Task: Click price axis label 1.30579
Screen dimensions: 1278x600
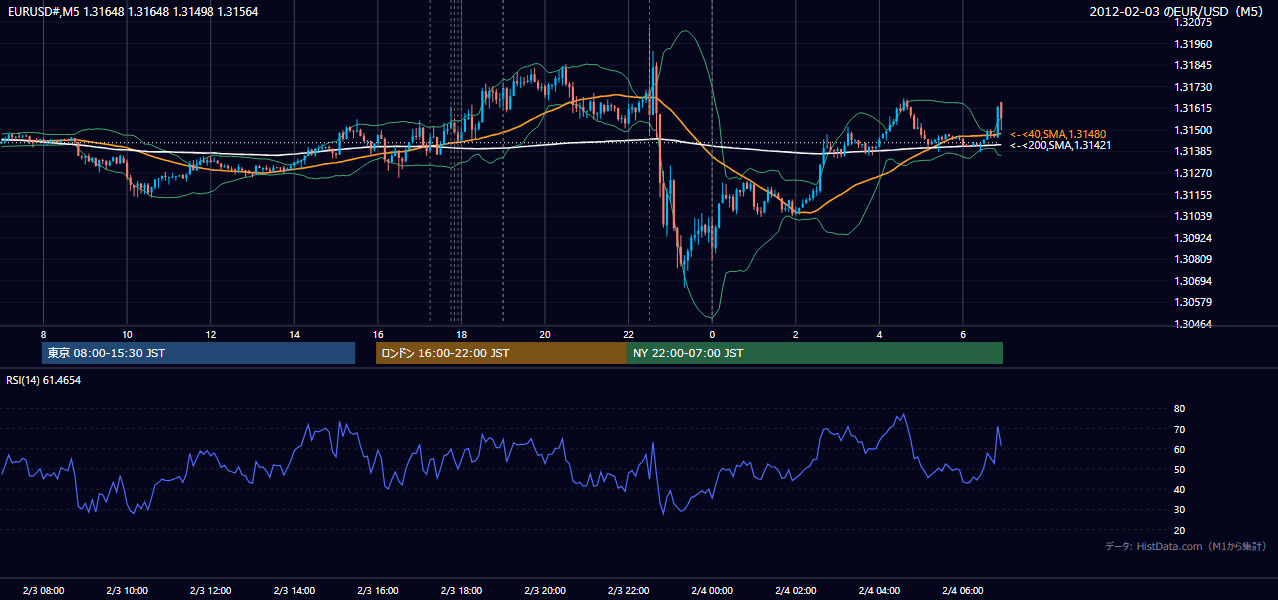Action: (1193, 302)
